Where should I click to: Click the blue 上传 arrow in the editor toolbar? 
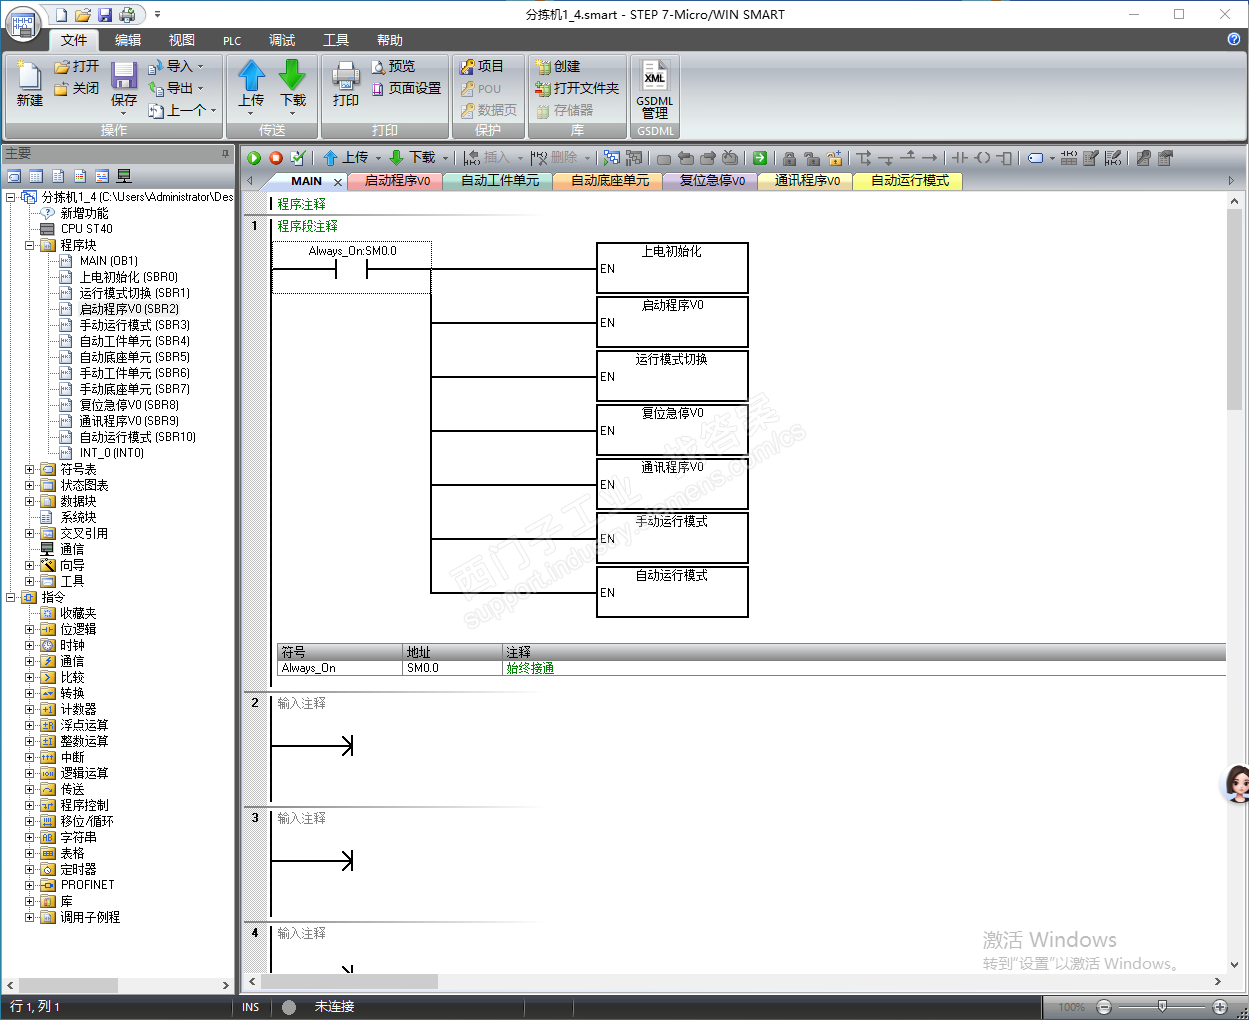click(330, 158)
